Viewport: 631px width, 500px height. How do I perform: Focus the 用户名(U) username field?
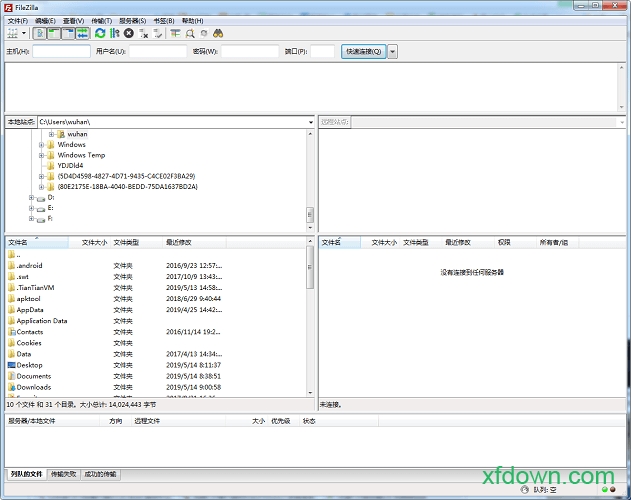point(158,51)
